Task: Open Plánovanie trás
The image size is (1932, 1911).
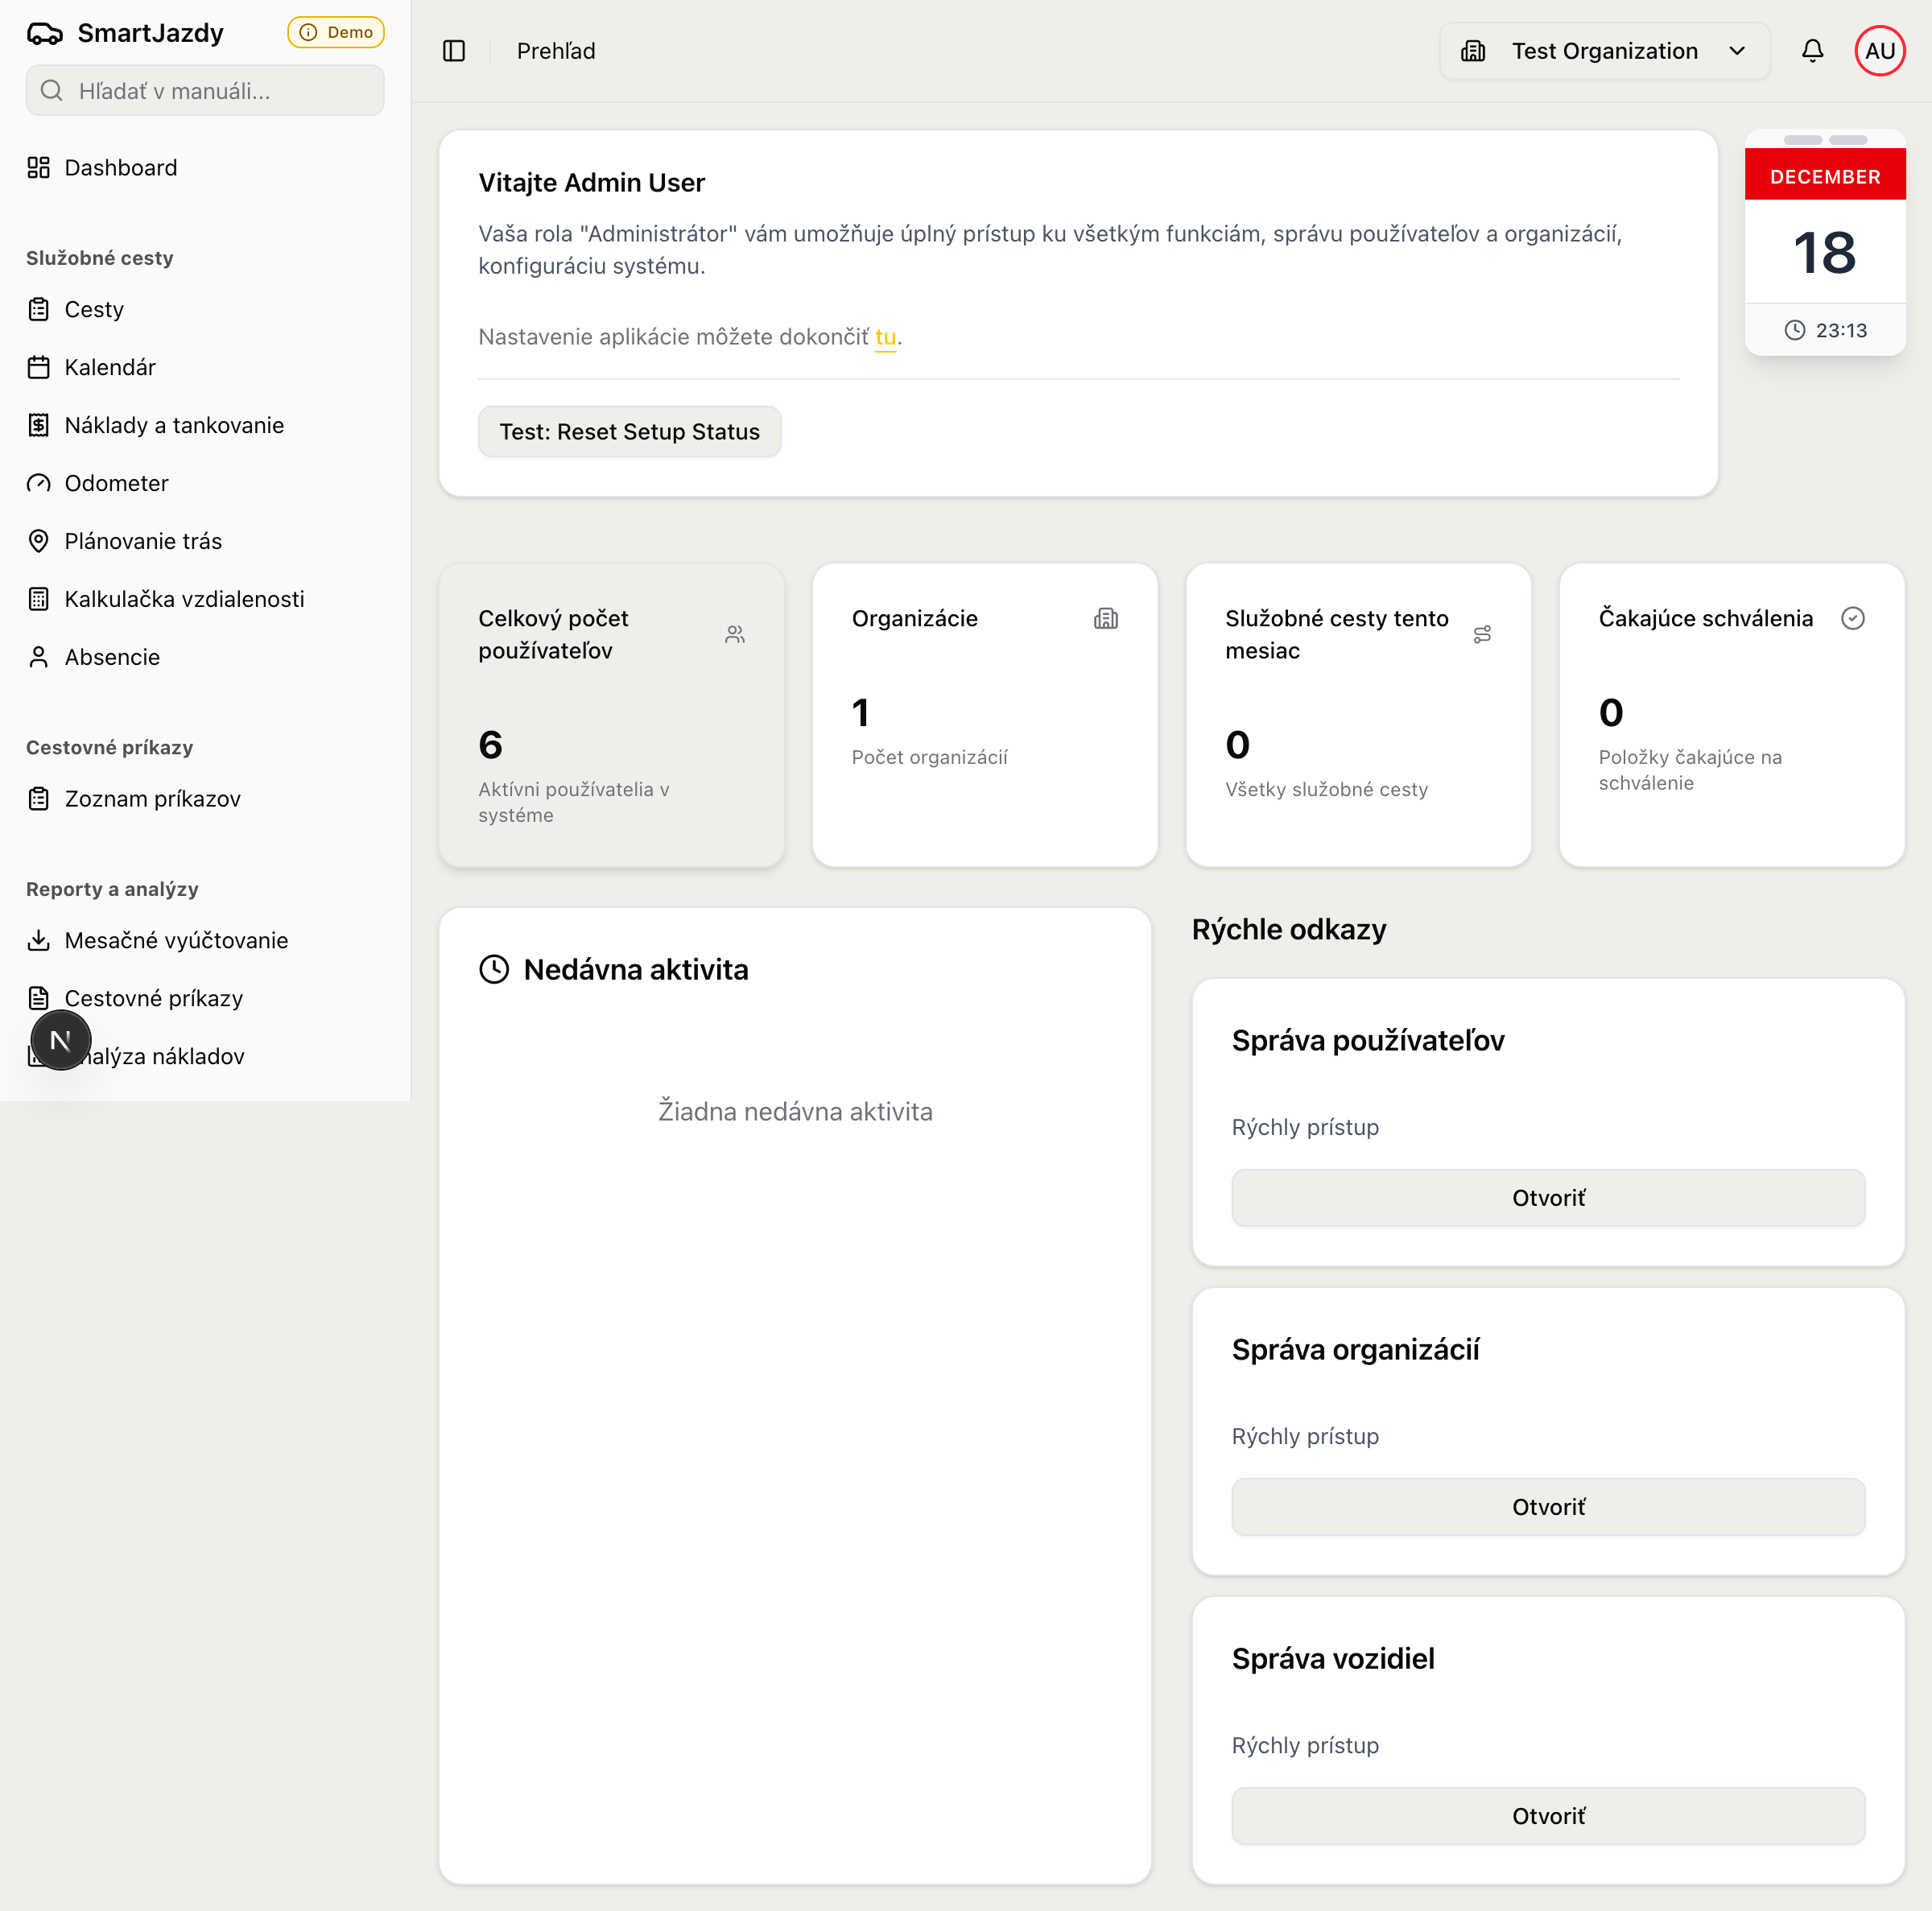Action: 143,541
